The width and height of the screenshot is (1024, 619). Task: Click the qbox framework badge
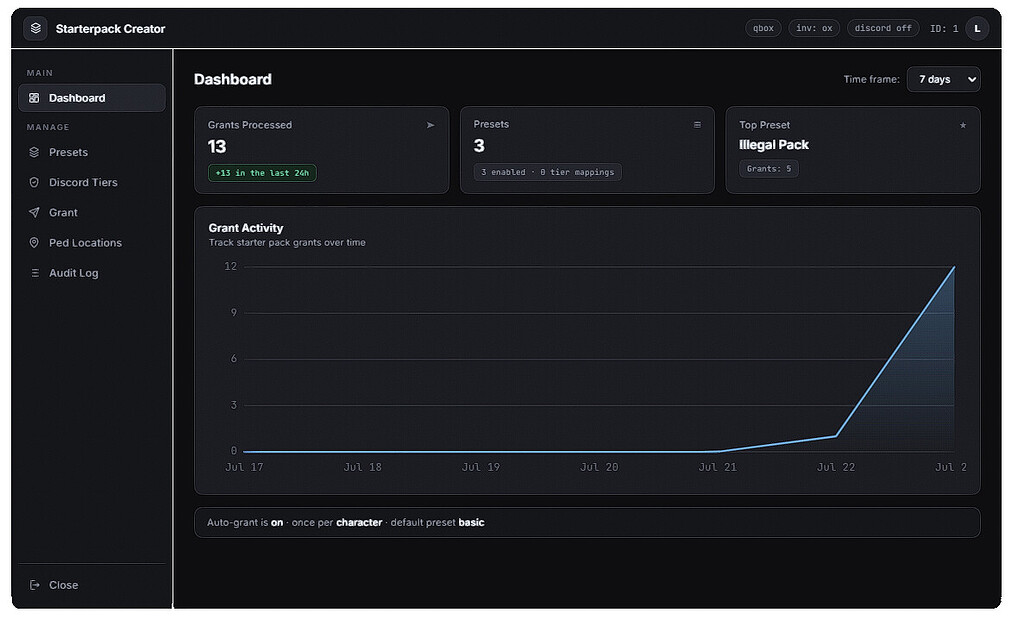pos(763,28)
